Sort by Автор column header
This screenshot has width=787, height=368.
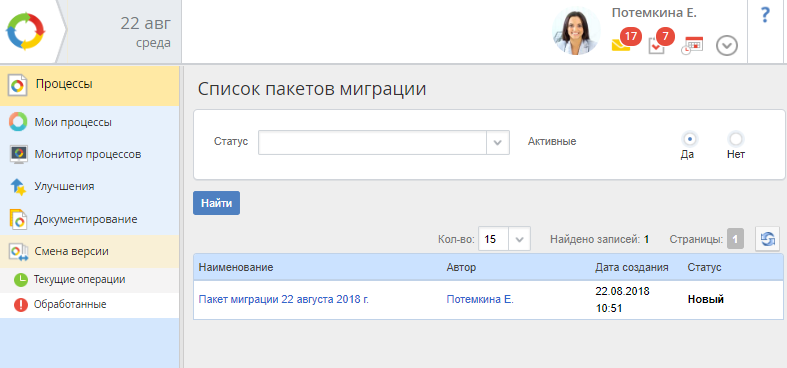tap(461, 268)
